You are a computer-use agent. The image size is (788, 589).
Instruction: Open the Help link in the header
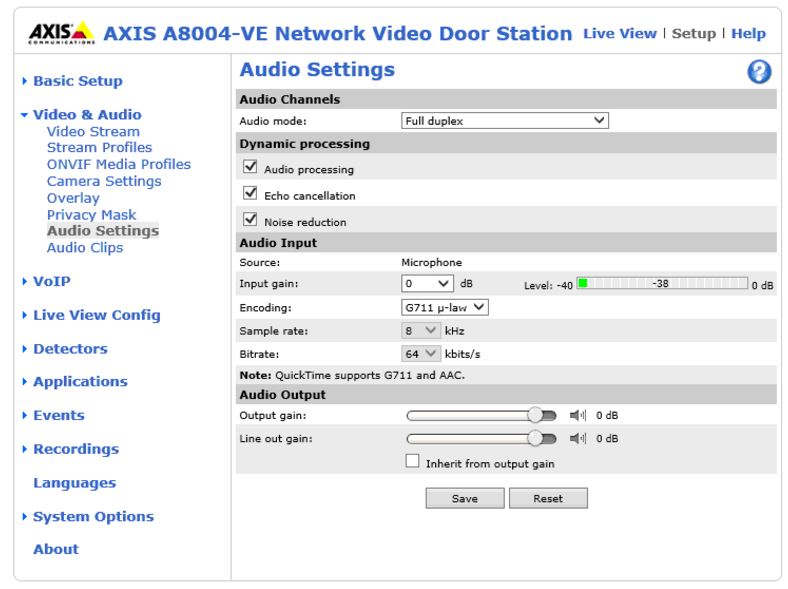coord(748,33)
